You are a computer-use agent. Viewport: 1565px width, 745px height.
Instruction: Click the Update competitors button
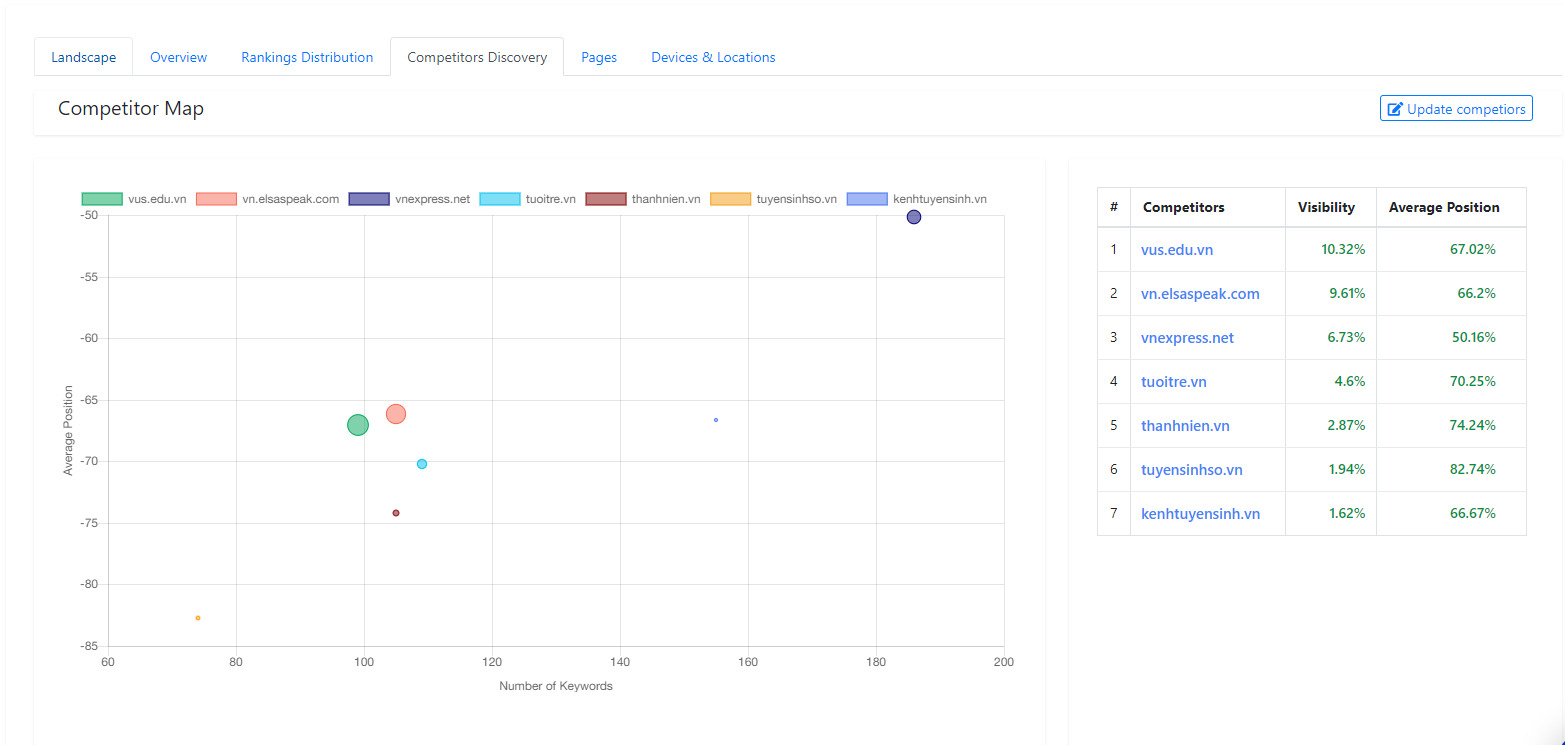point(1456,108)
